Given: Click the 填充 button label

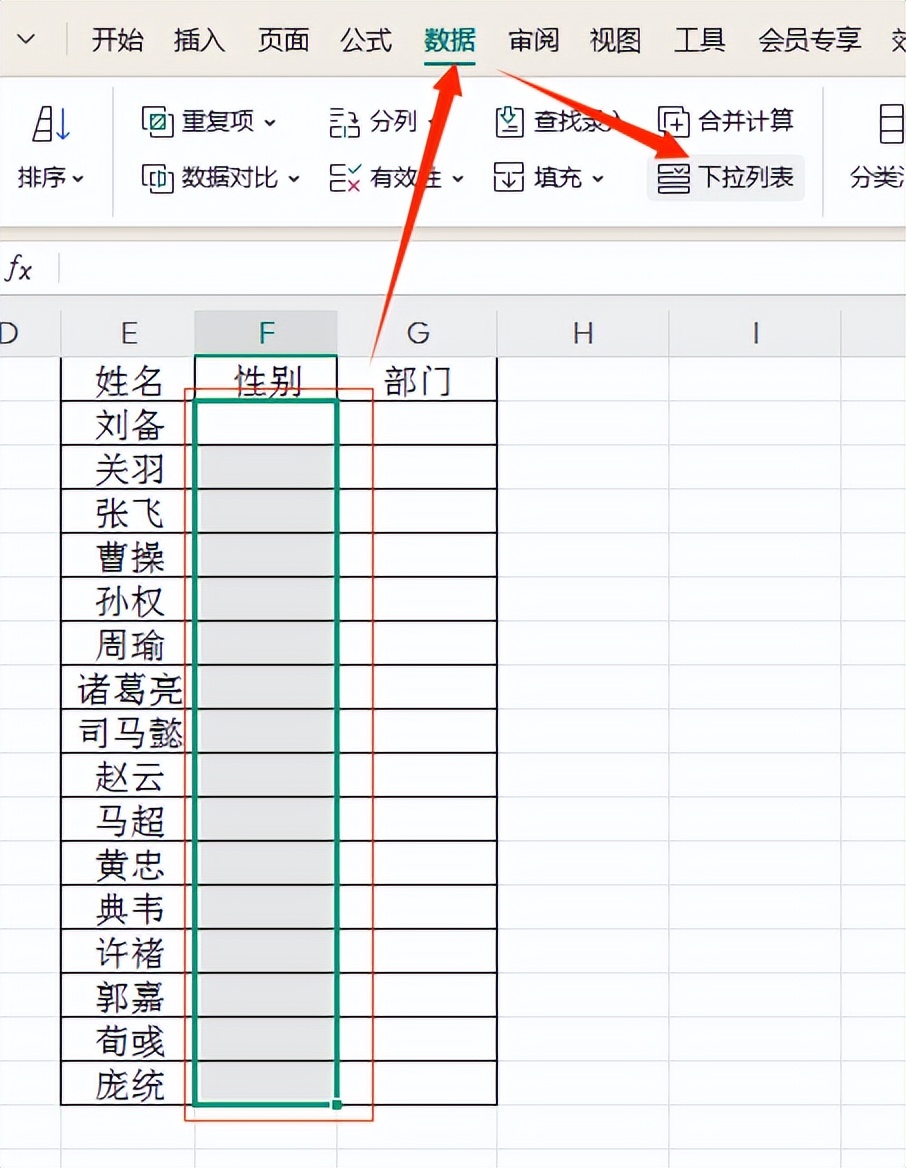Looking at the screenshot, I should click(x=558, y=178).
